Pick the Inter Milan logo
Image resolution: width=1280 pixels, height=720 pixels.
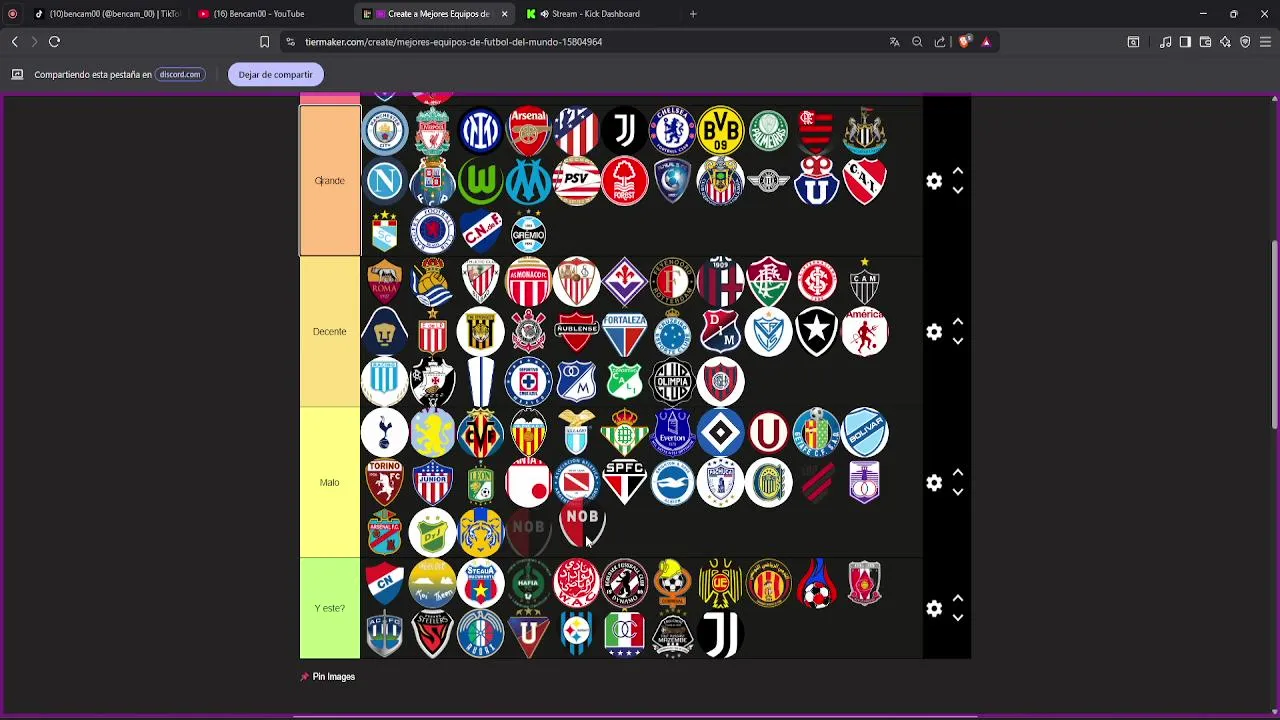click(x=480, y=131)
